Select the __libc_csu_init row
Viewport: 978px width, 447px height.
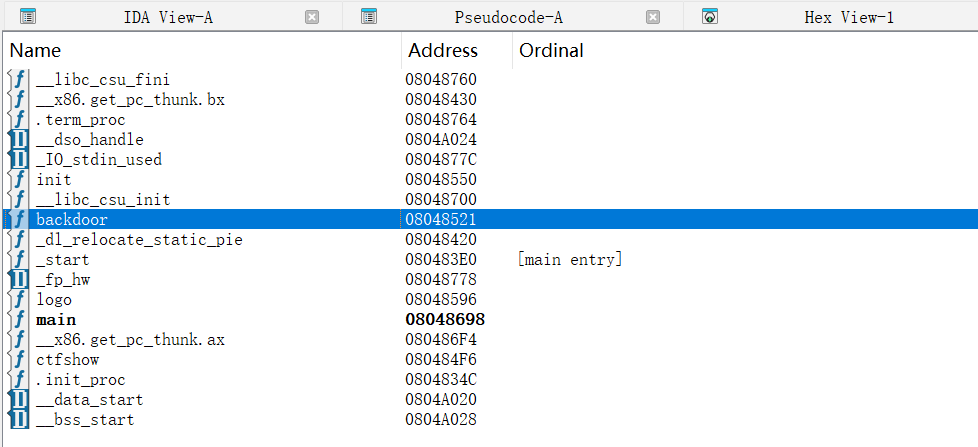click(103, 199)
